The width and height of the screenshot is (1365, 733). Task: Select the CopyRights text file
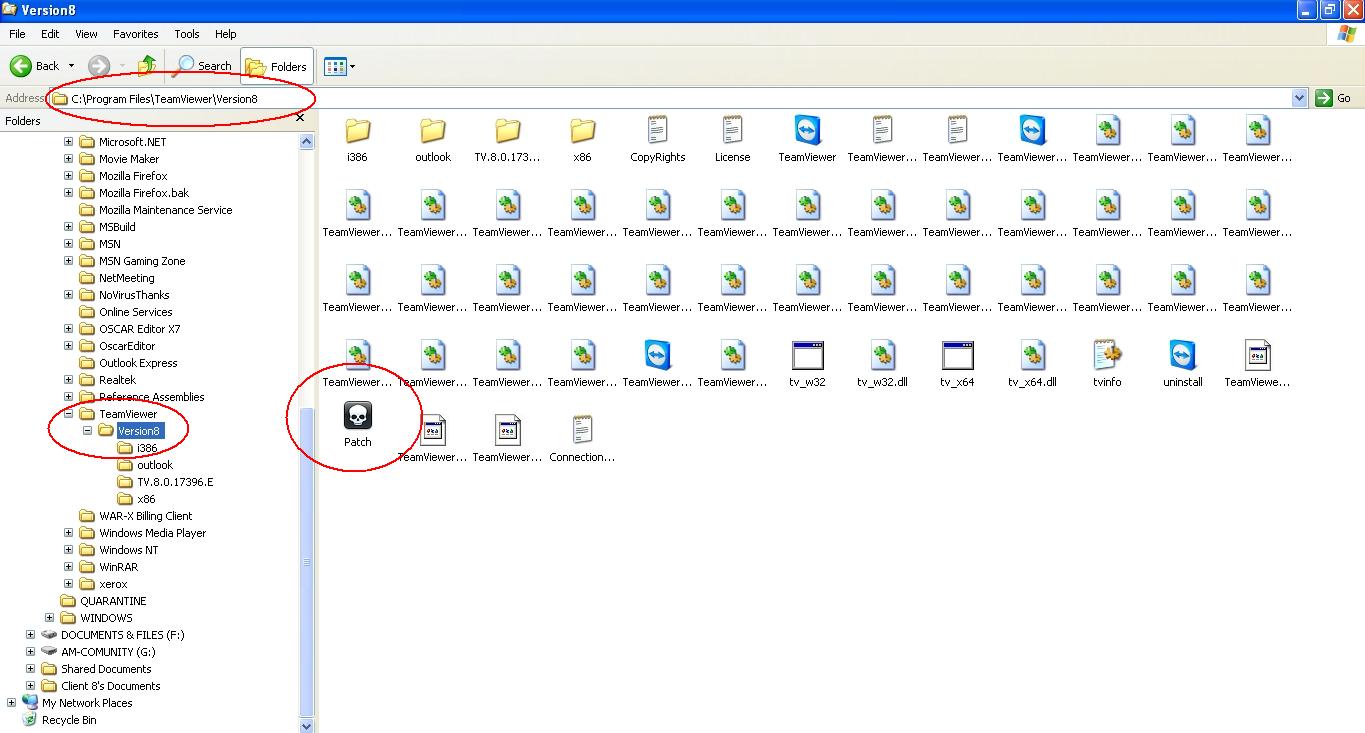click(x=657, y=130)
